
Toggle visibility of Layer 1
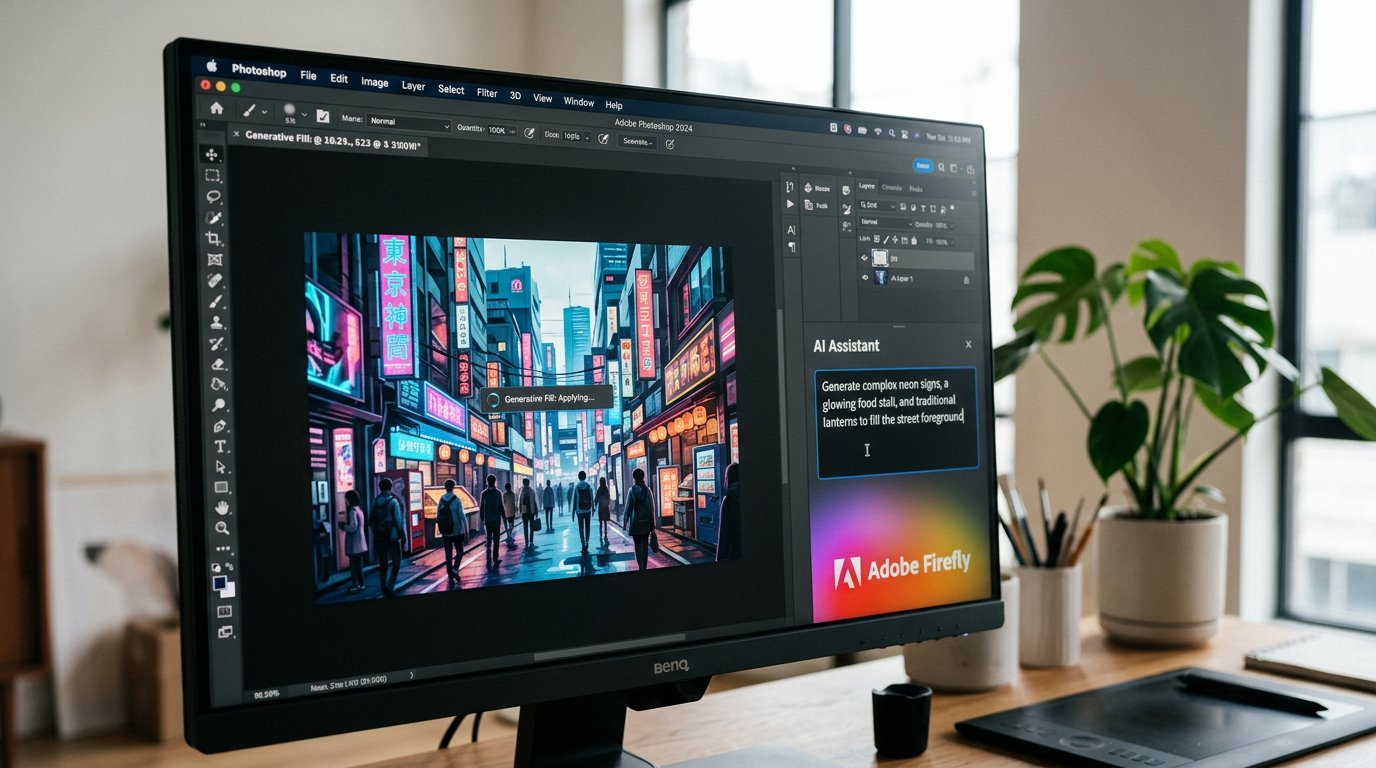(866, 279)
